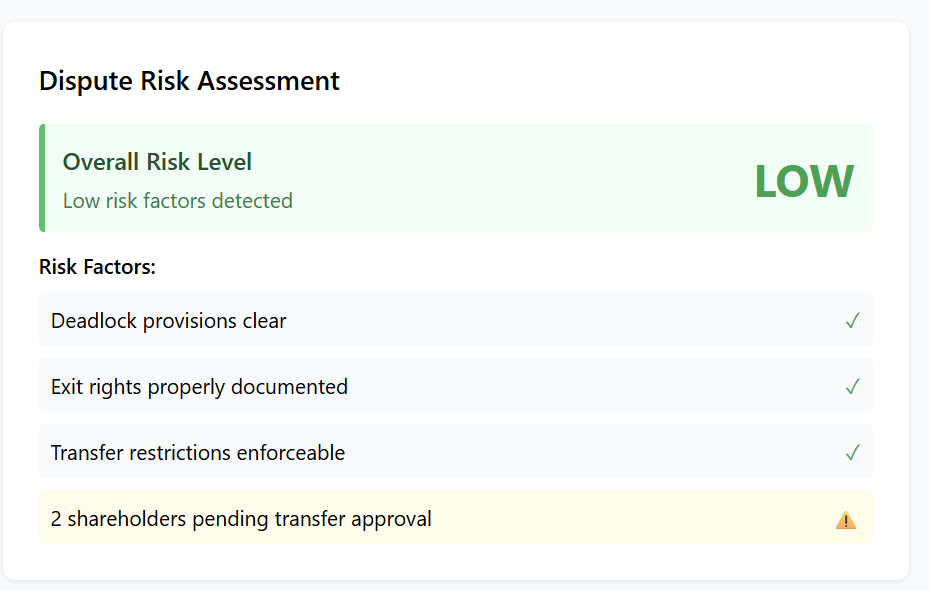This screenshot has width=929, height=591.
Task: Open details for 2 shareholders pending transfer approval
Action: tap(241, 518)
